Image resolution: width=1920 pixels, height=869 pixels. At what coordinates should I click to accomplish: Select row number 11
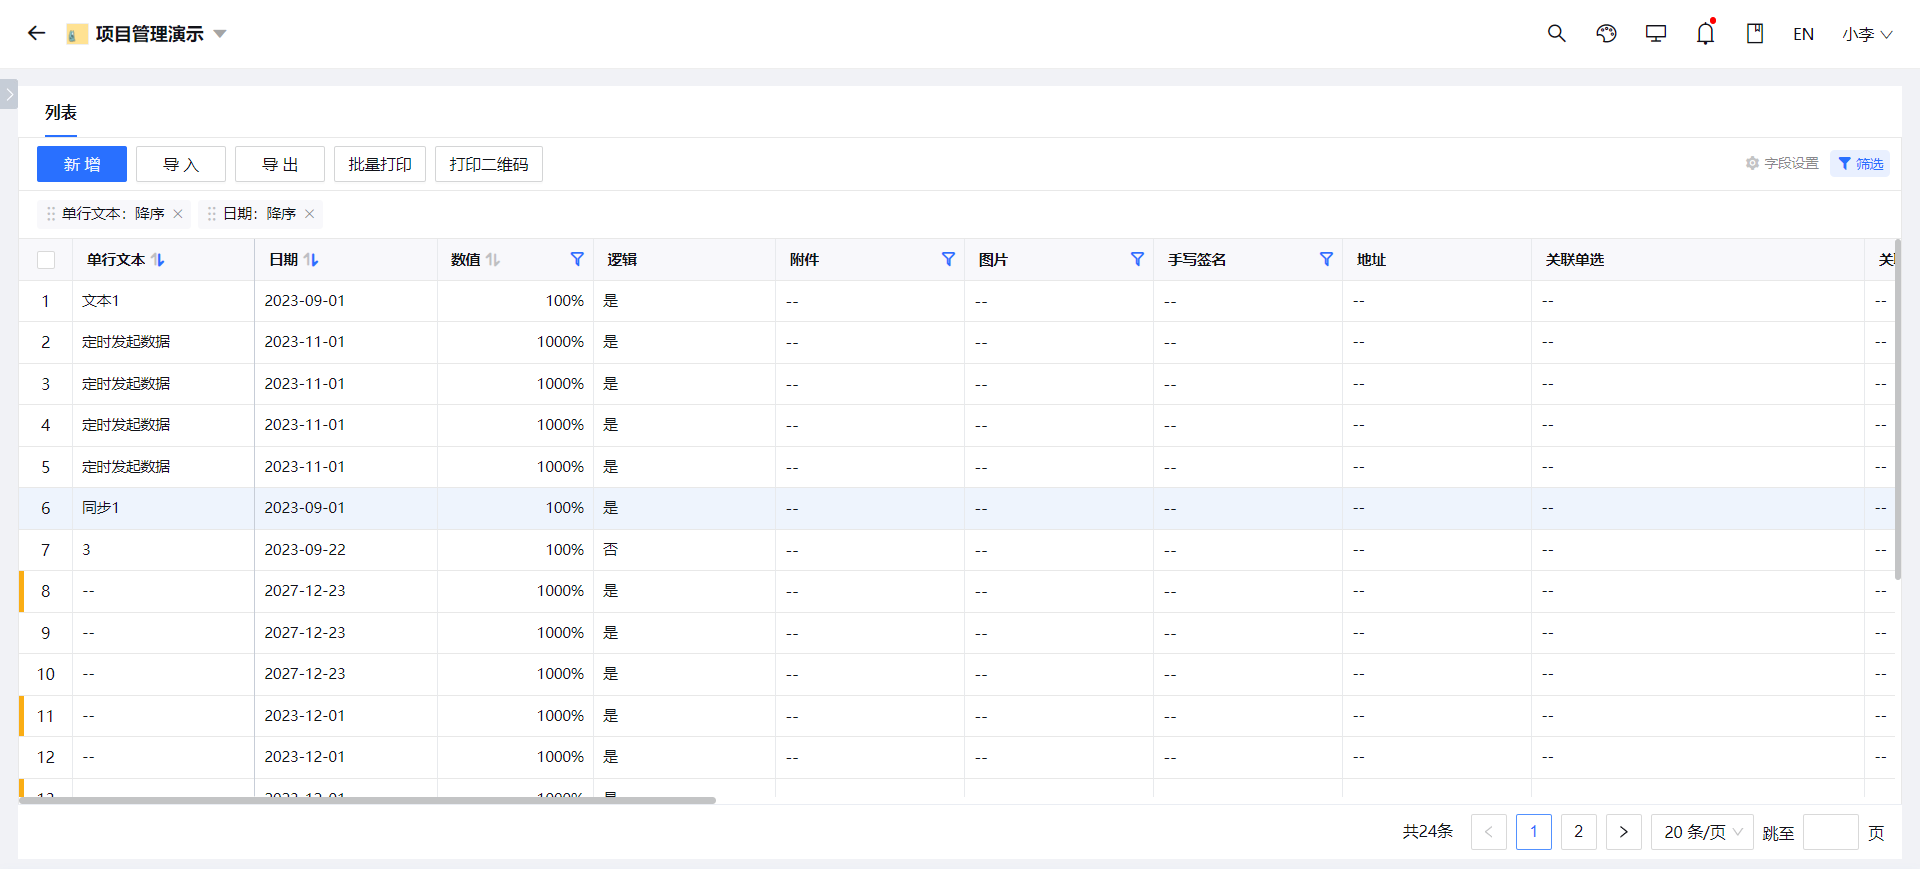click(45, 716)
